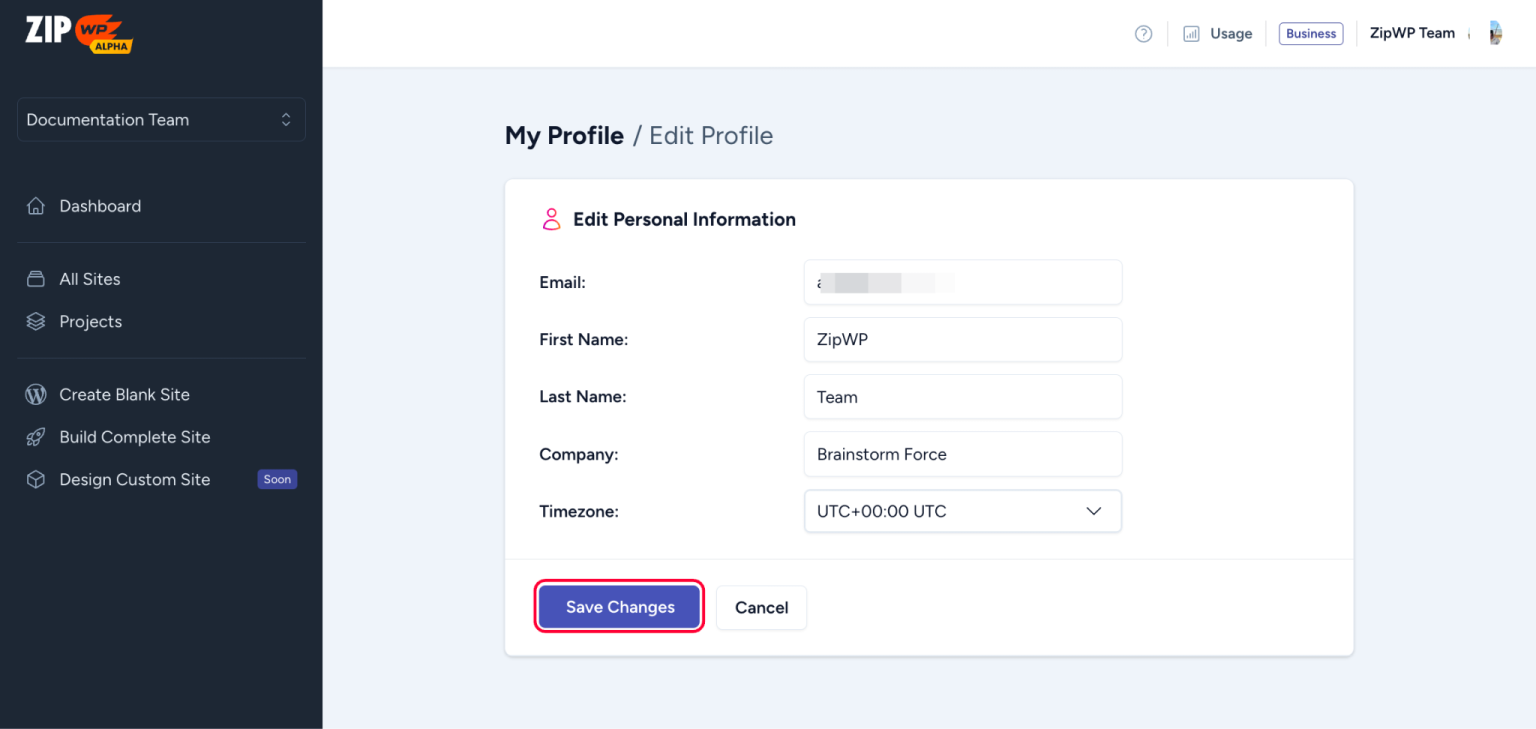Select the WordPress icon beside Create Blank Site

(35, 394)
